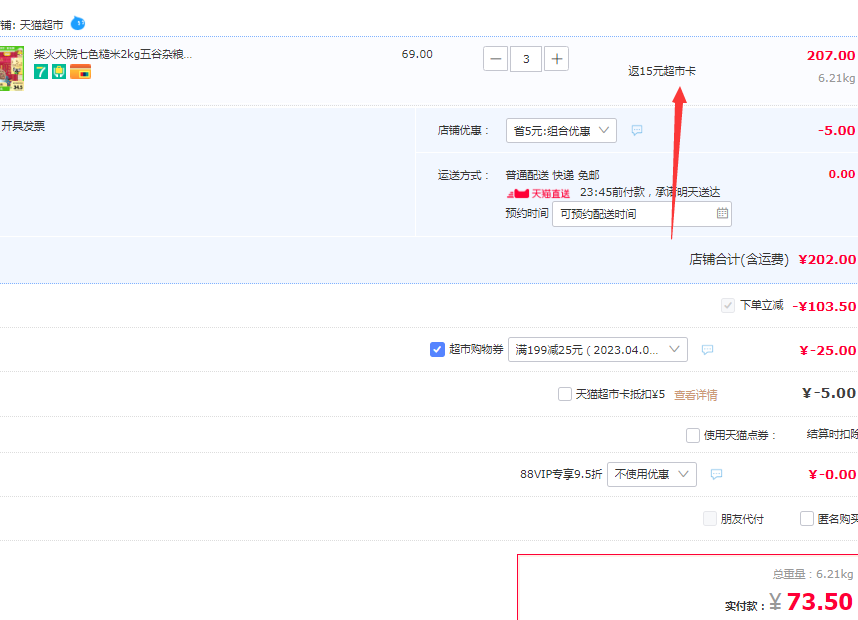858x620 pixels.
Task: Click the 普通配送 快递 免邮 shipping text
Action: [x=552, y=175]
